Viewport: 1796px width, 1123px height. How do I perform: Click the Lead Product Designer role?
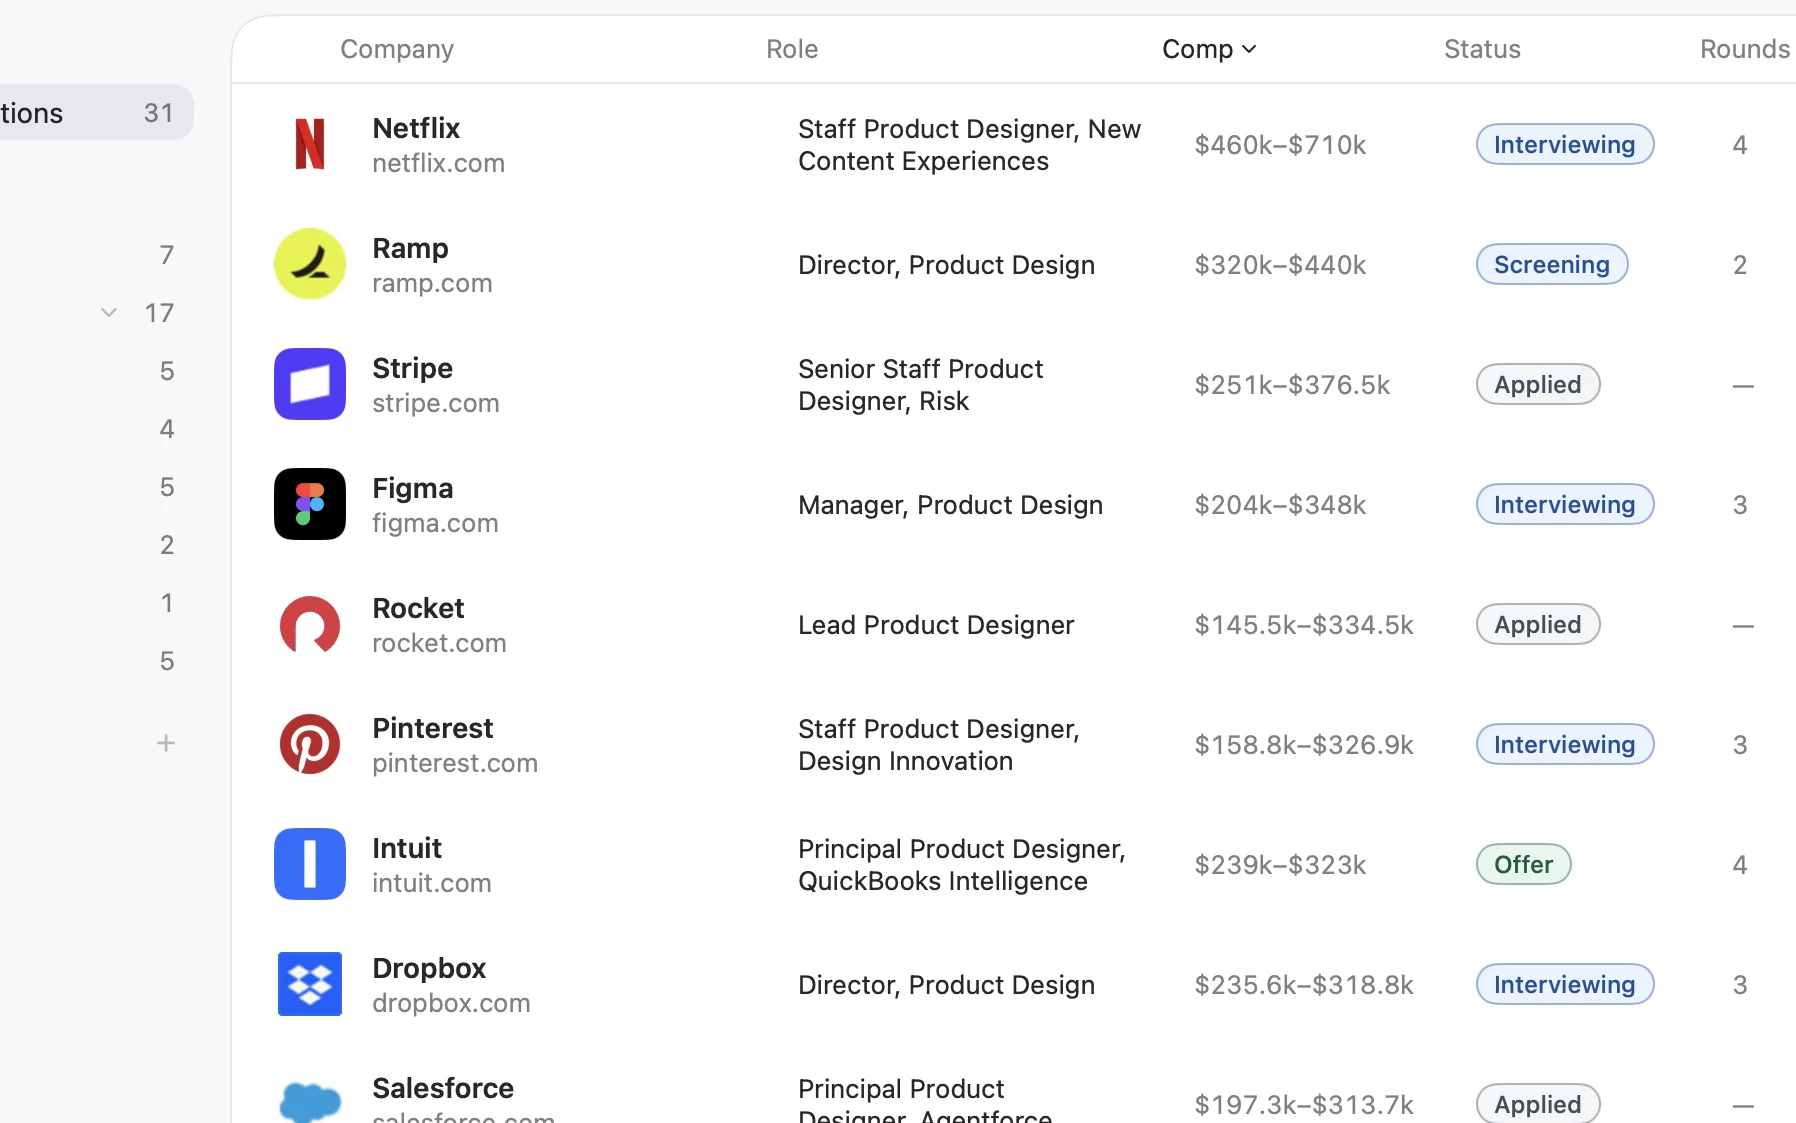(x=936, y=625)
